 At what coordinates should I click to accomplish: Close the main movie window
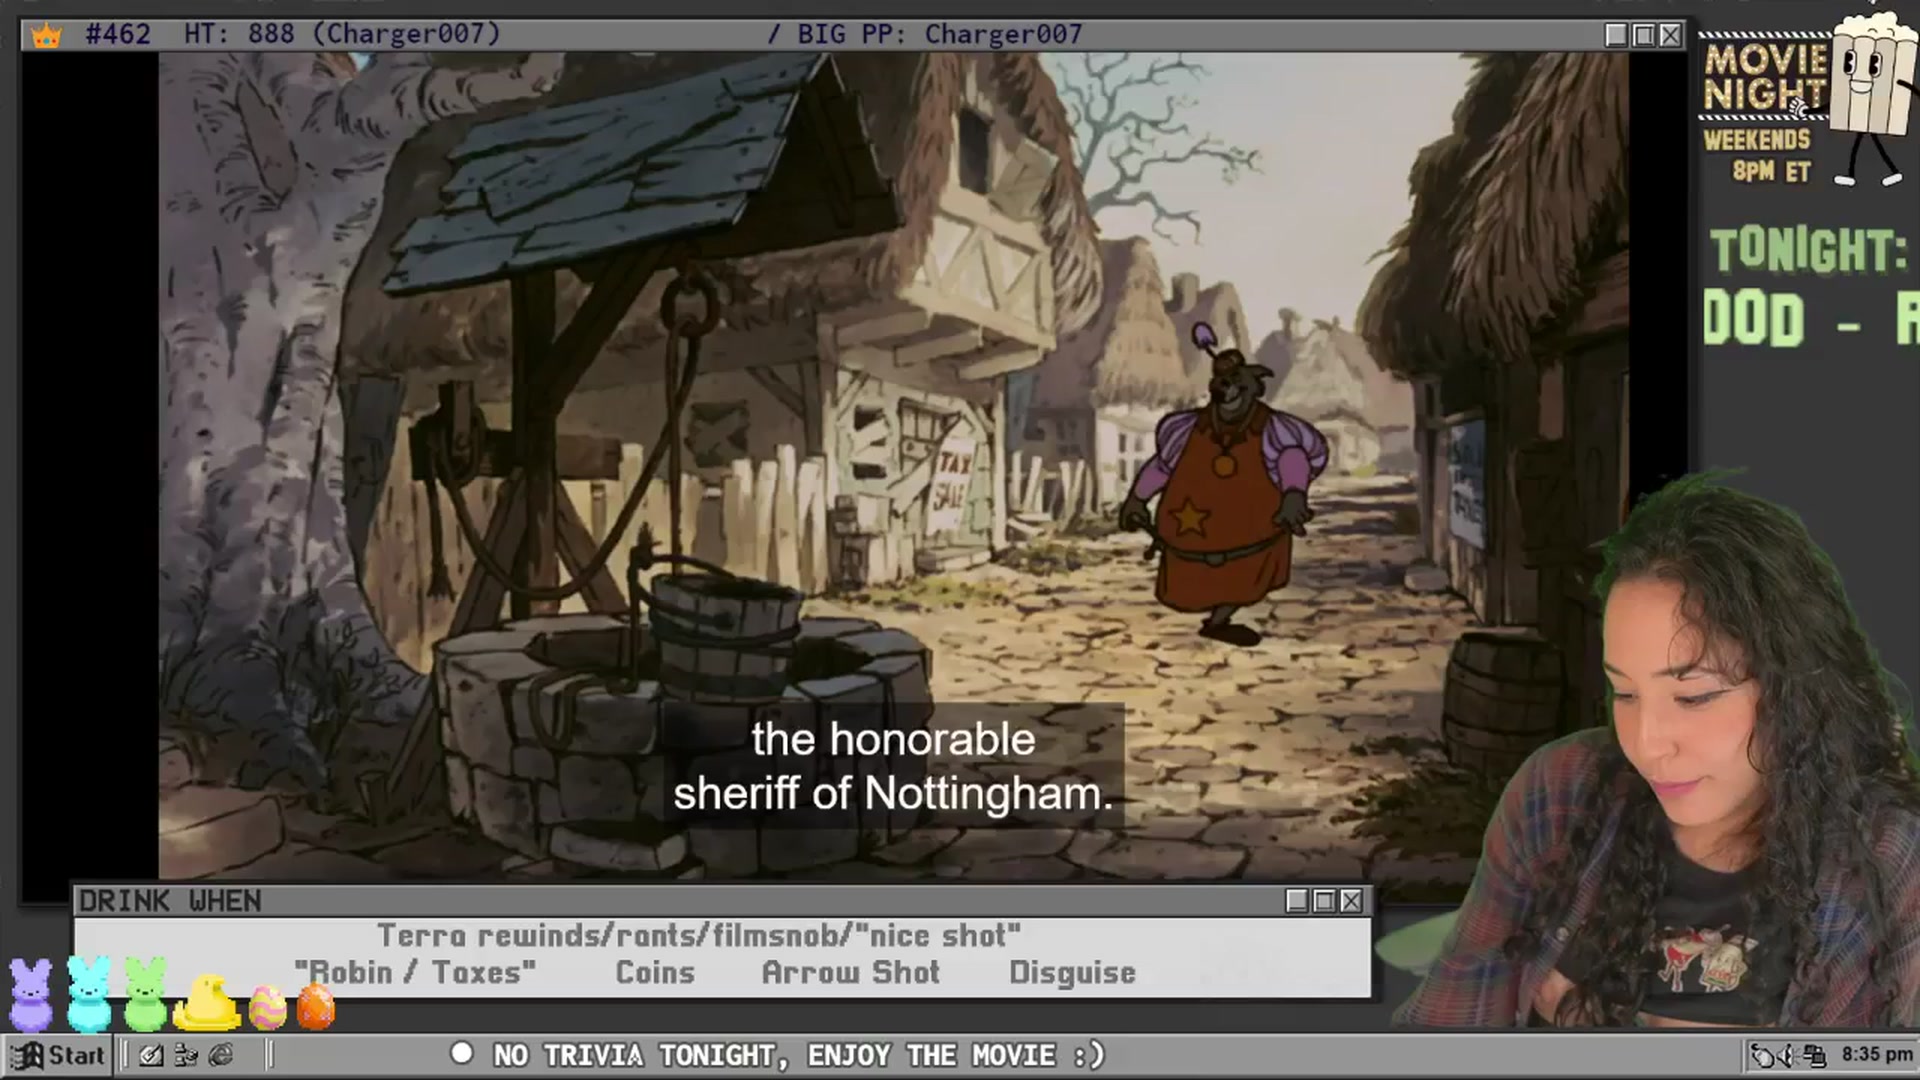(1670, 35)
